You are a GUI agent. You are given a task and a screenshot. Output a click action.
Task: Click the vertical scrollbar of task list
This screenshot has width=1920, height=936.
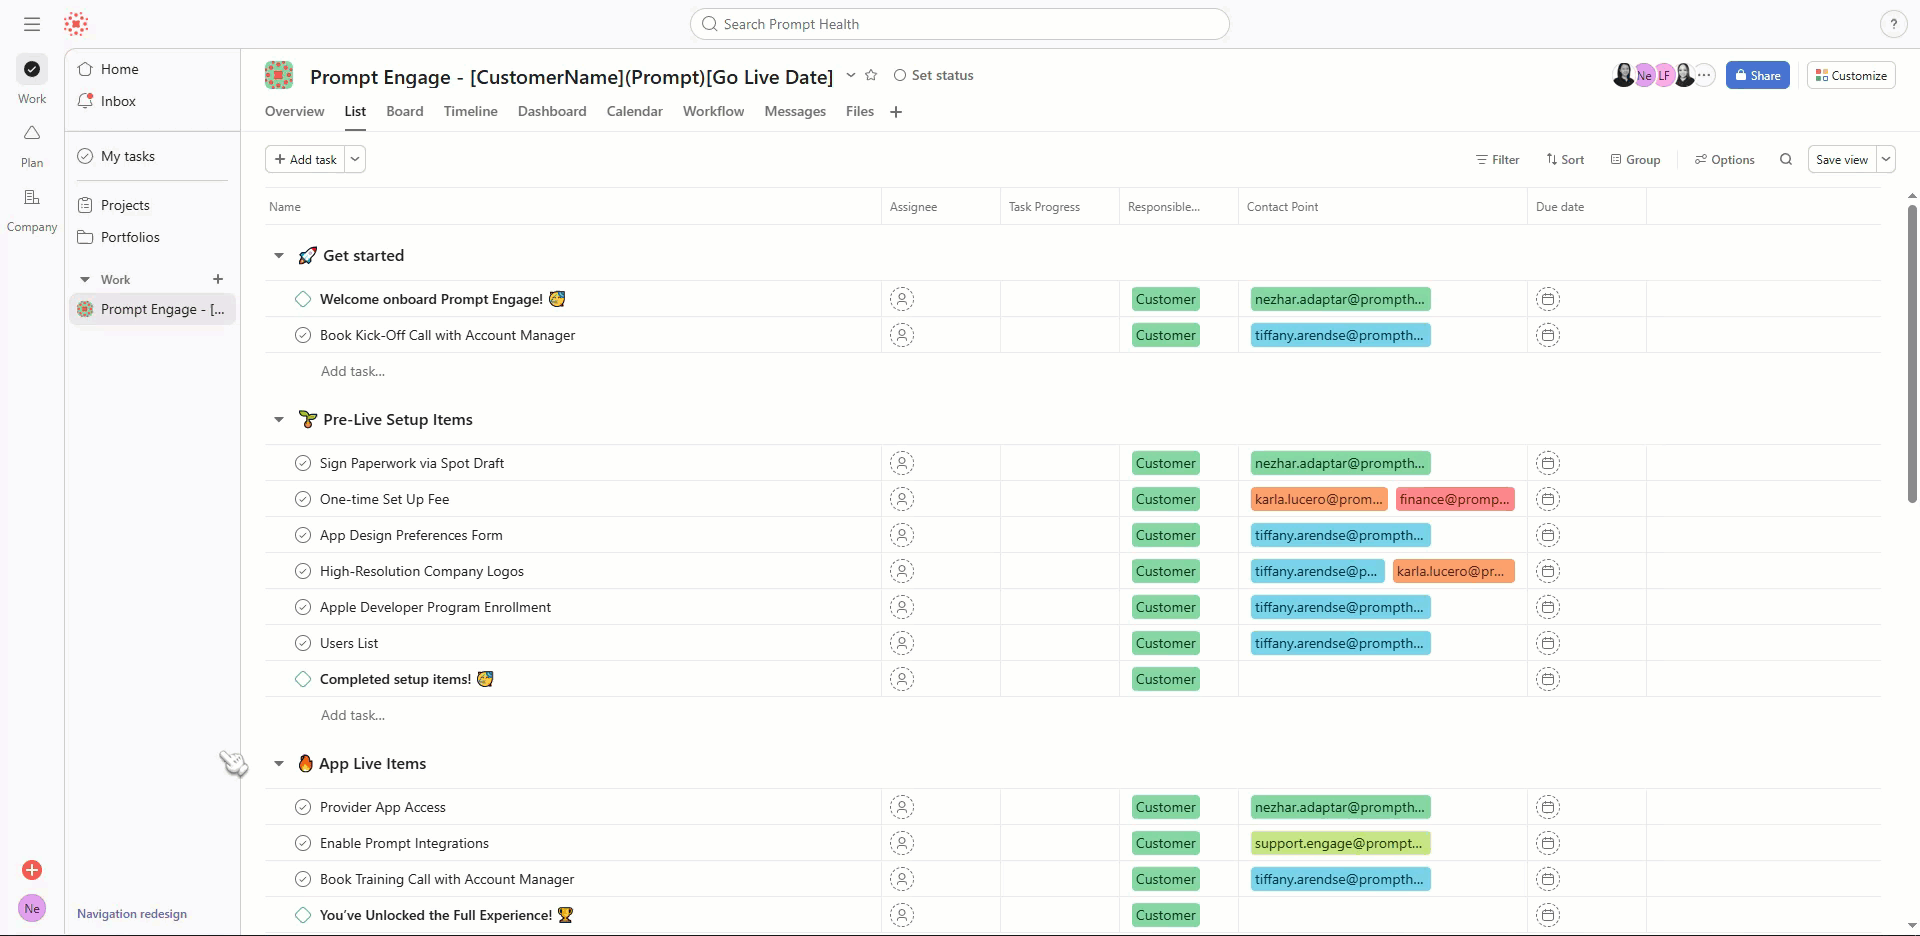[1912, 353]
